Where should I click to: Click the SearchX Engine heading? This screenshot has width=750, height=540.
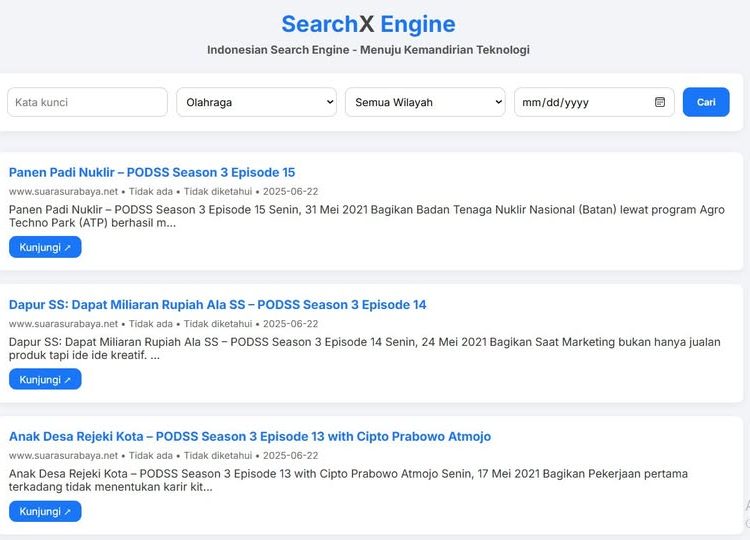click(368, 24)
